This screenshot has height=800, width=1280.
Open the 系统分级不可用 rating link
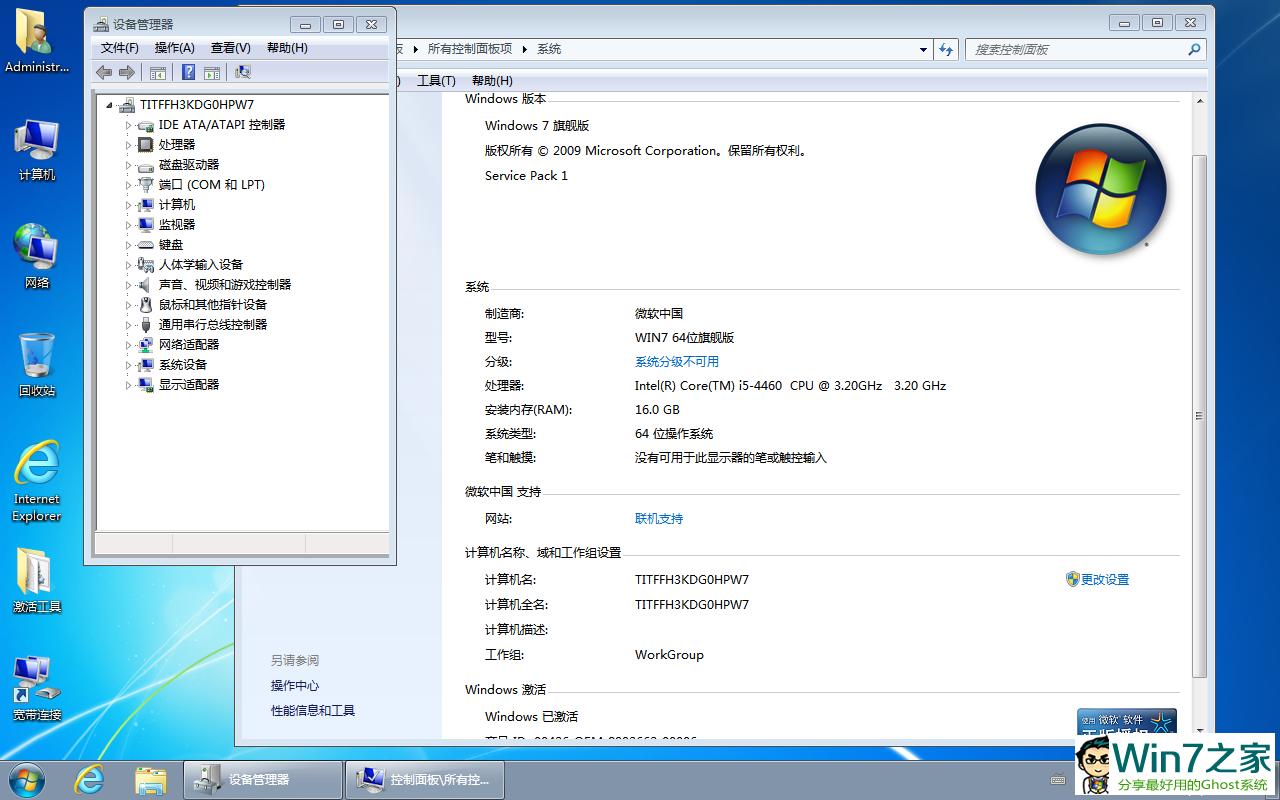click(x=676, y=362)
